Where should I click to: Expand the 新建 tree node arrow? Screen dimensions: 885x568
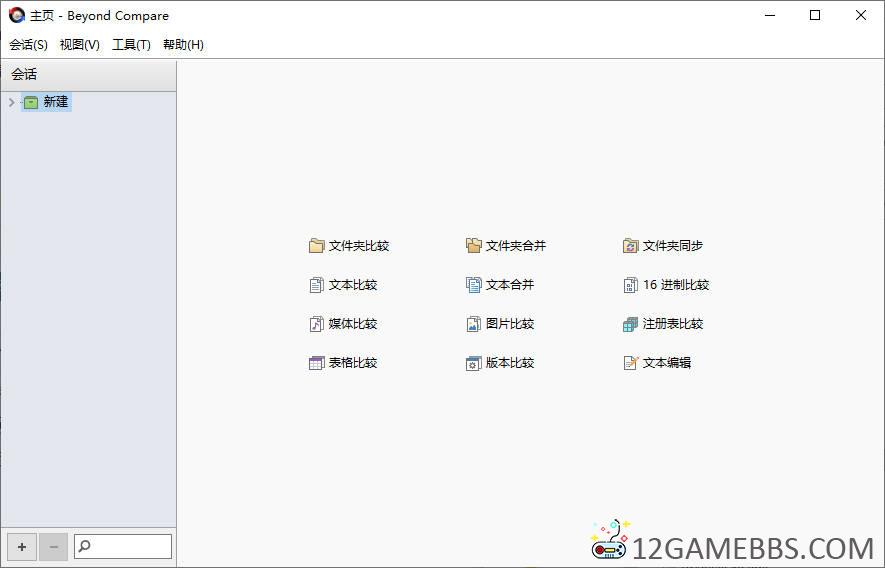click(11, 102)
